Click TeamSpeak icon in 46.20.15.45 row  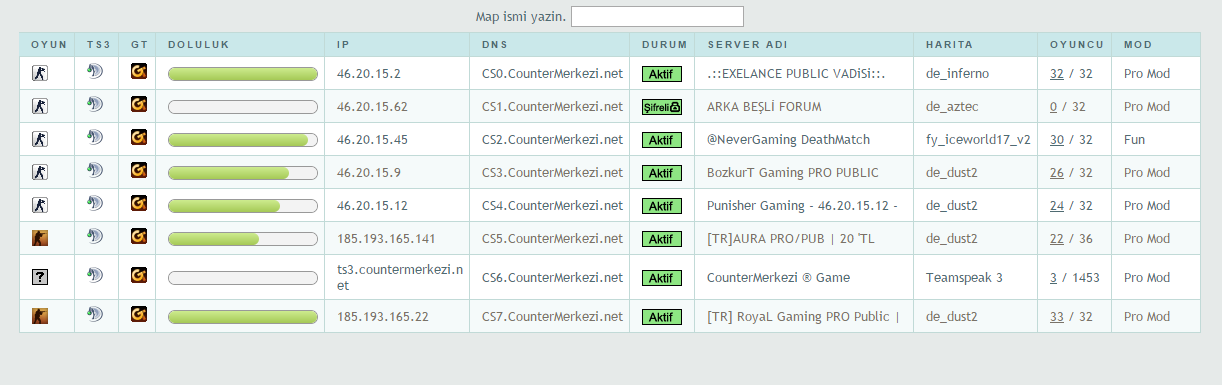click(95, 138)
